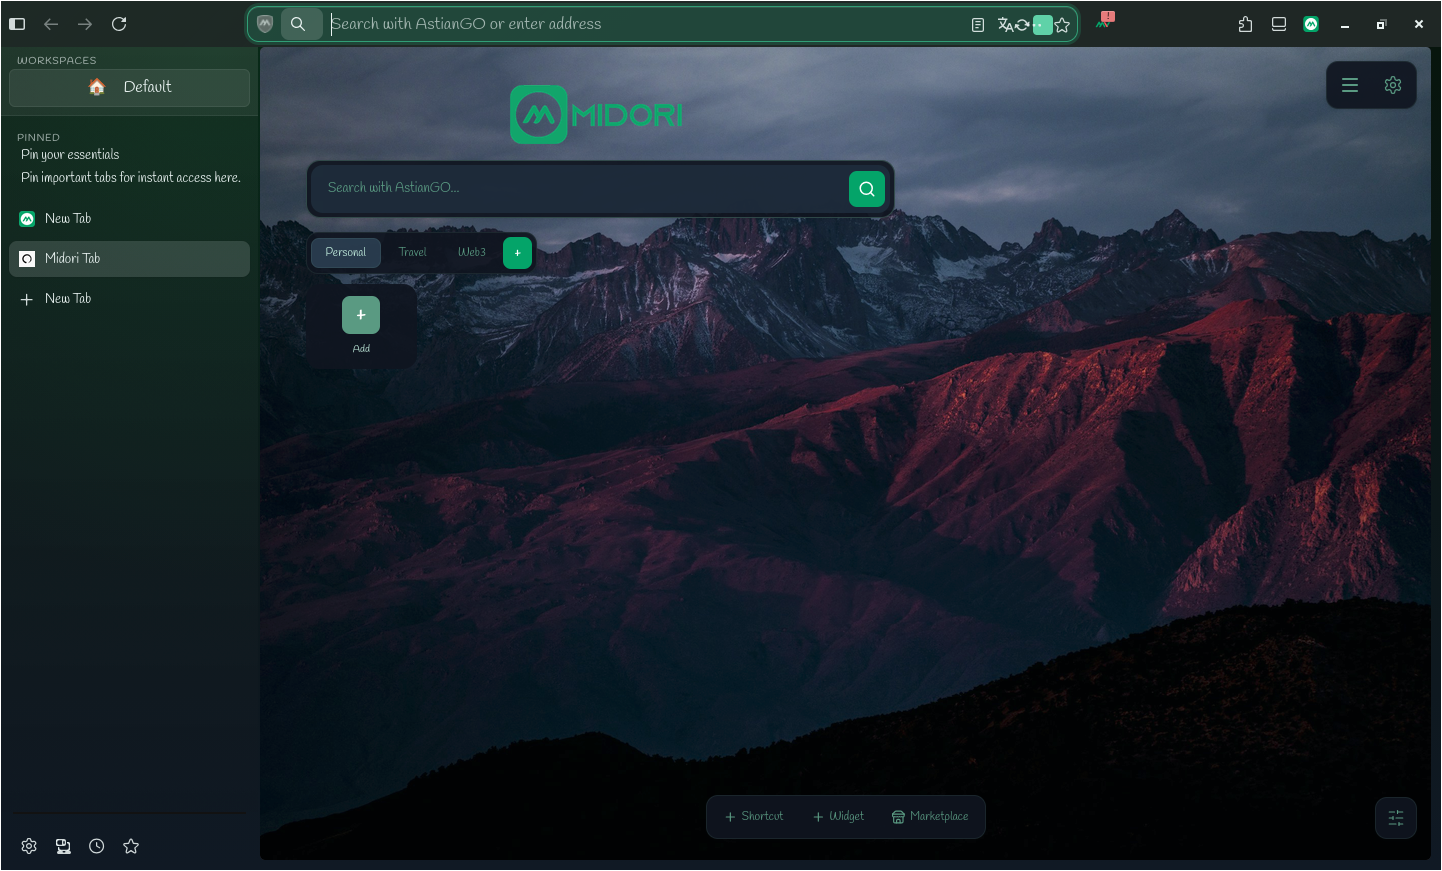Switch to the Travel tab

point(413,252)
